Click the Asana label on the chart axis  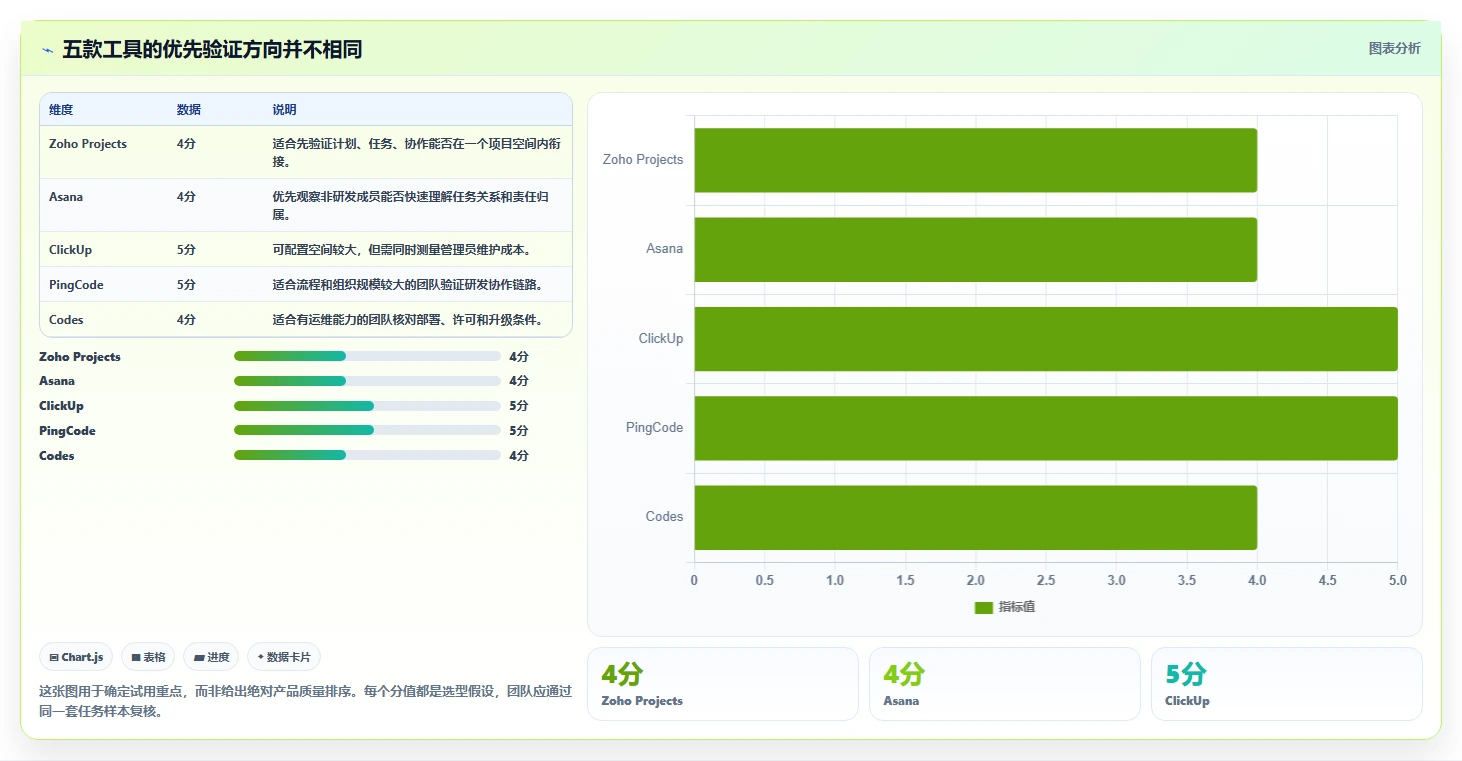pyautogui.click(x=665, y=249)
